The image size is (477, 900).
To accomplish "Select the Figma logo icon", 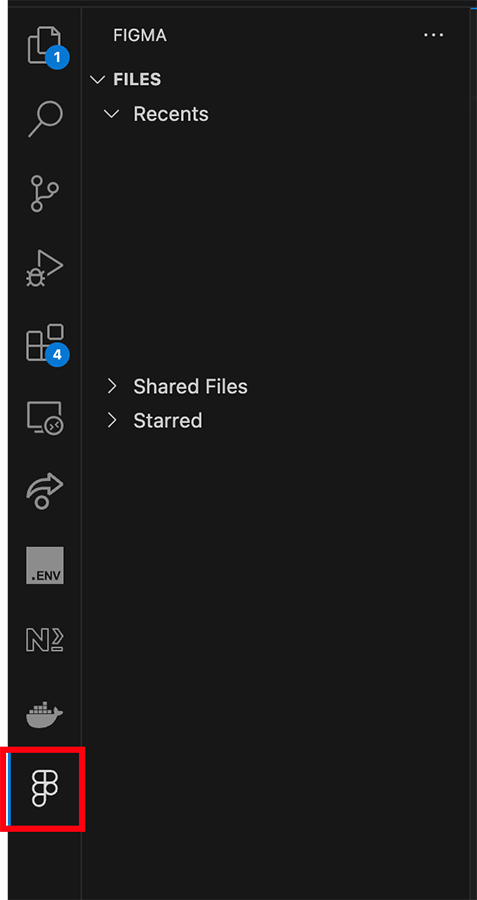I will (45, 789).
